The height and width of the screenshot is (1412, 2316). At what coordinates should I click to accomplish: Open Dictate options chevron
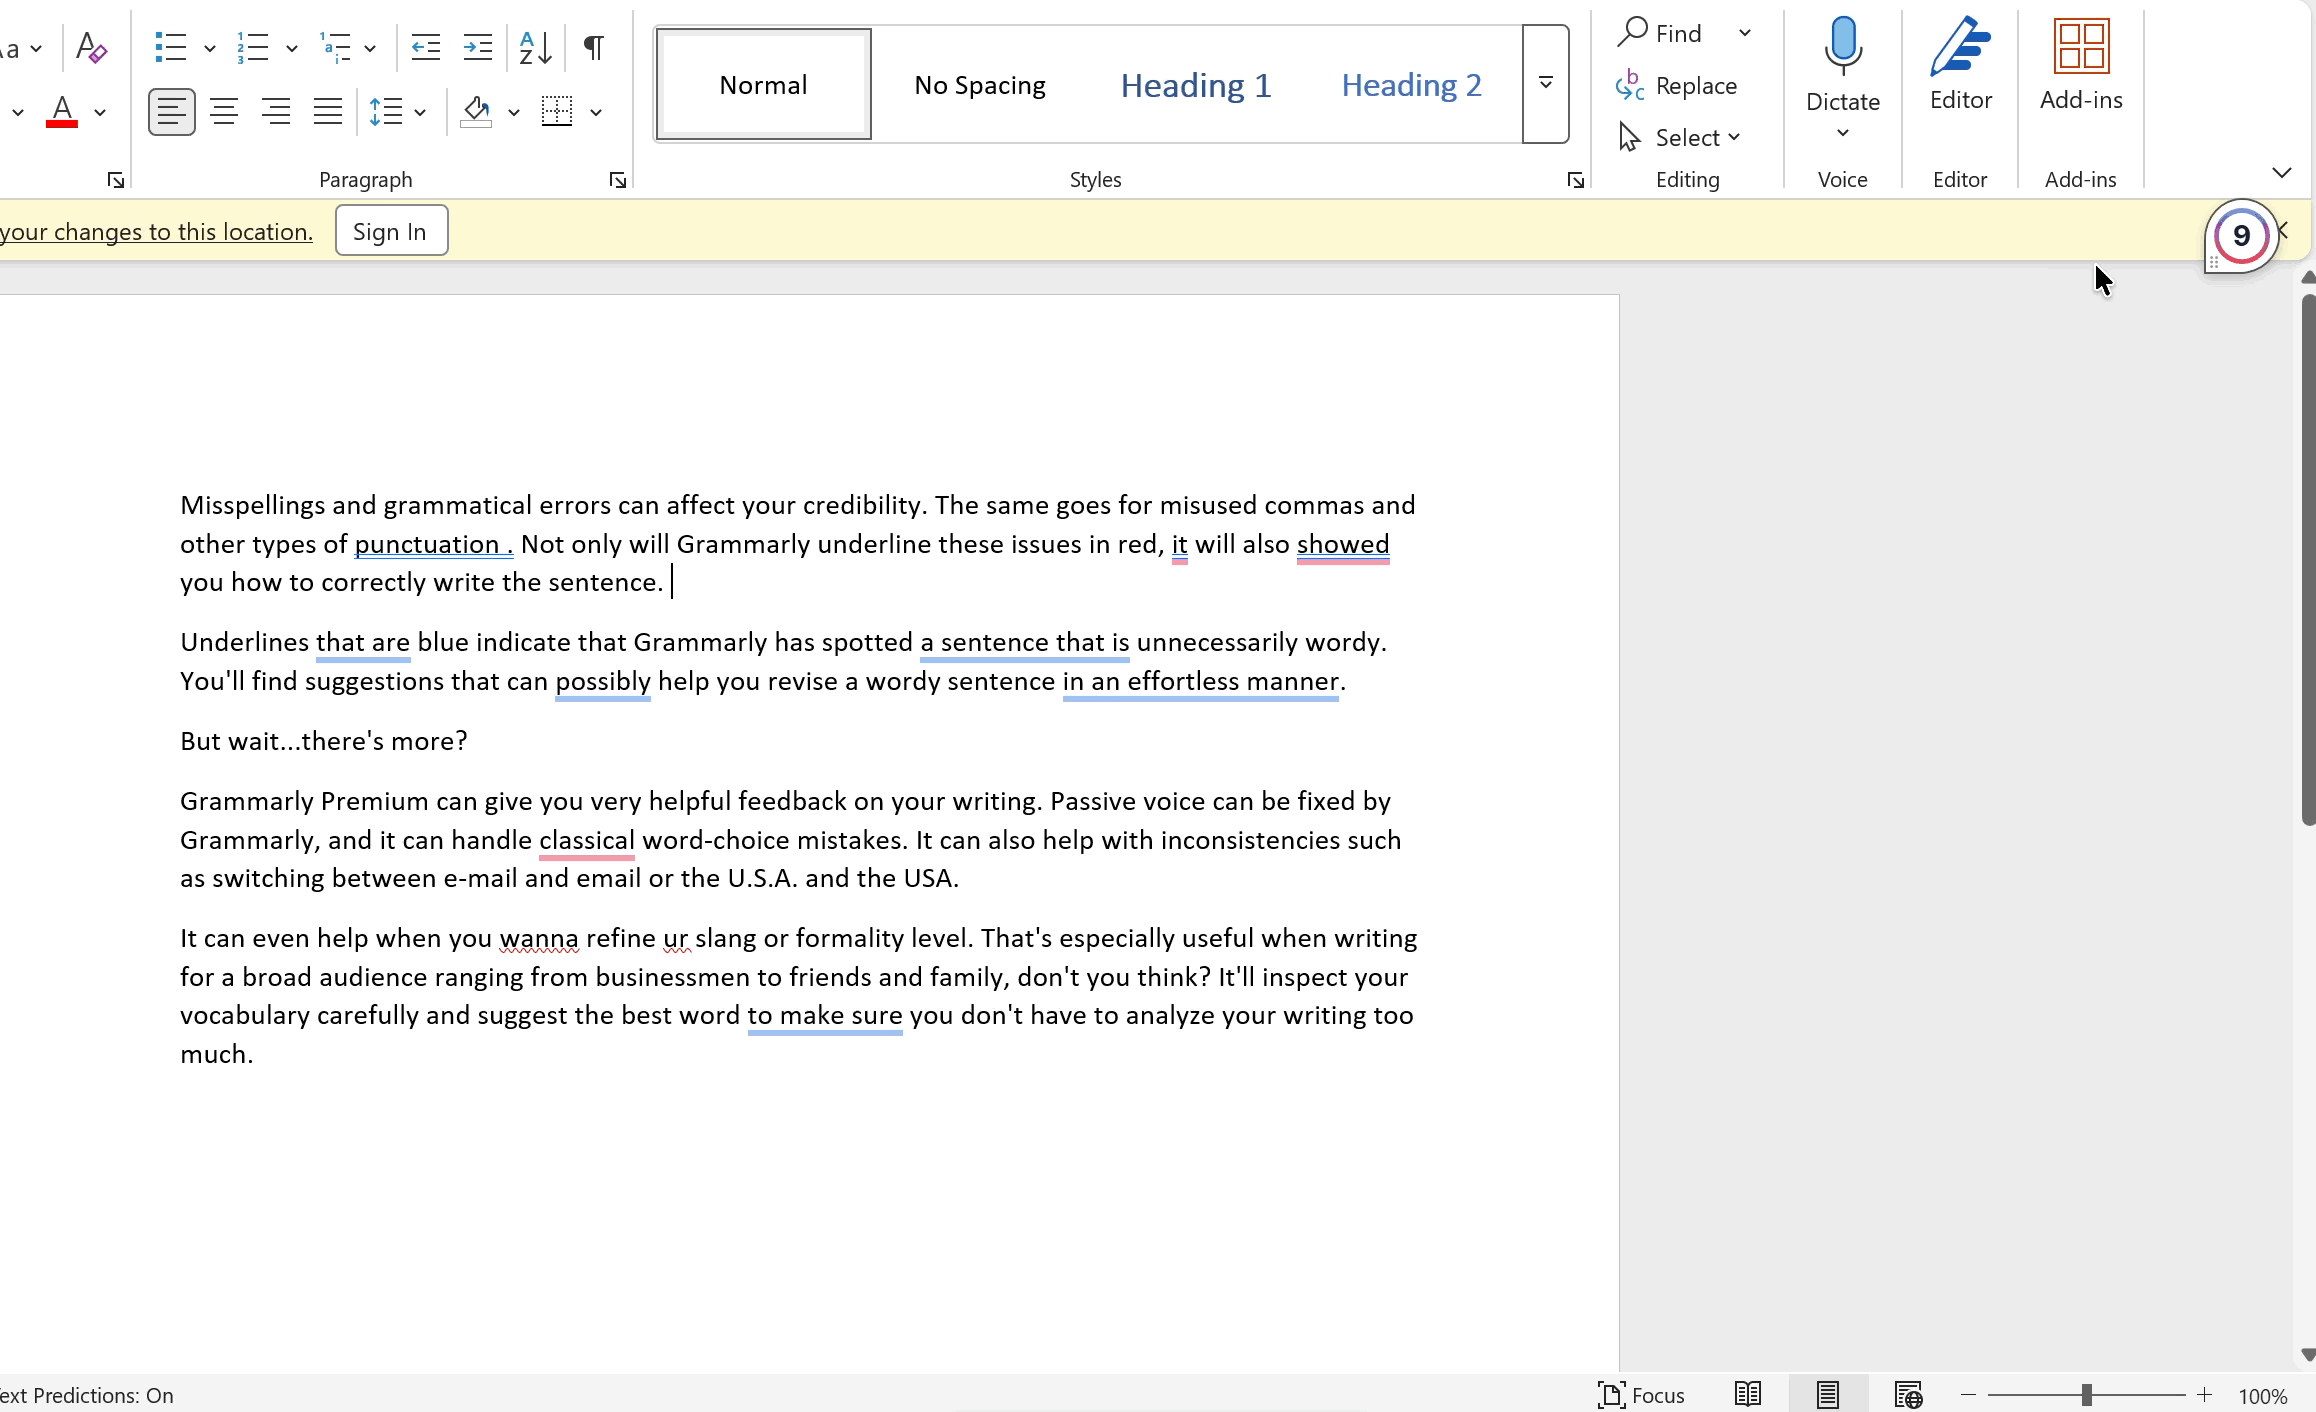[x=1843, y=133]
